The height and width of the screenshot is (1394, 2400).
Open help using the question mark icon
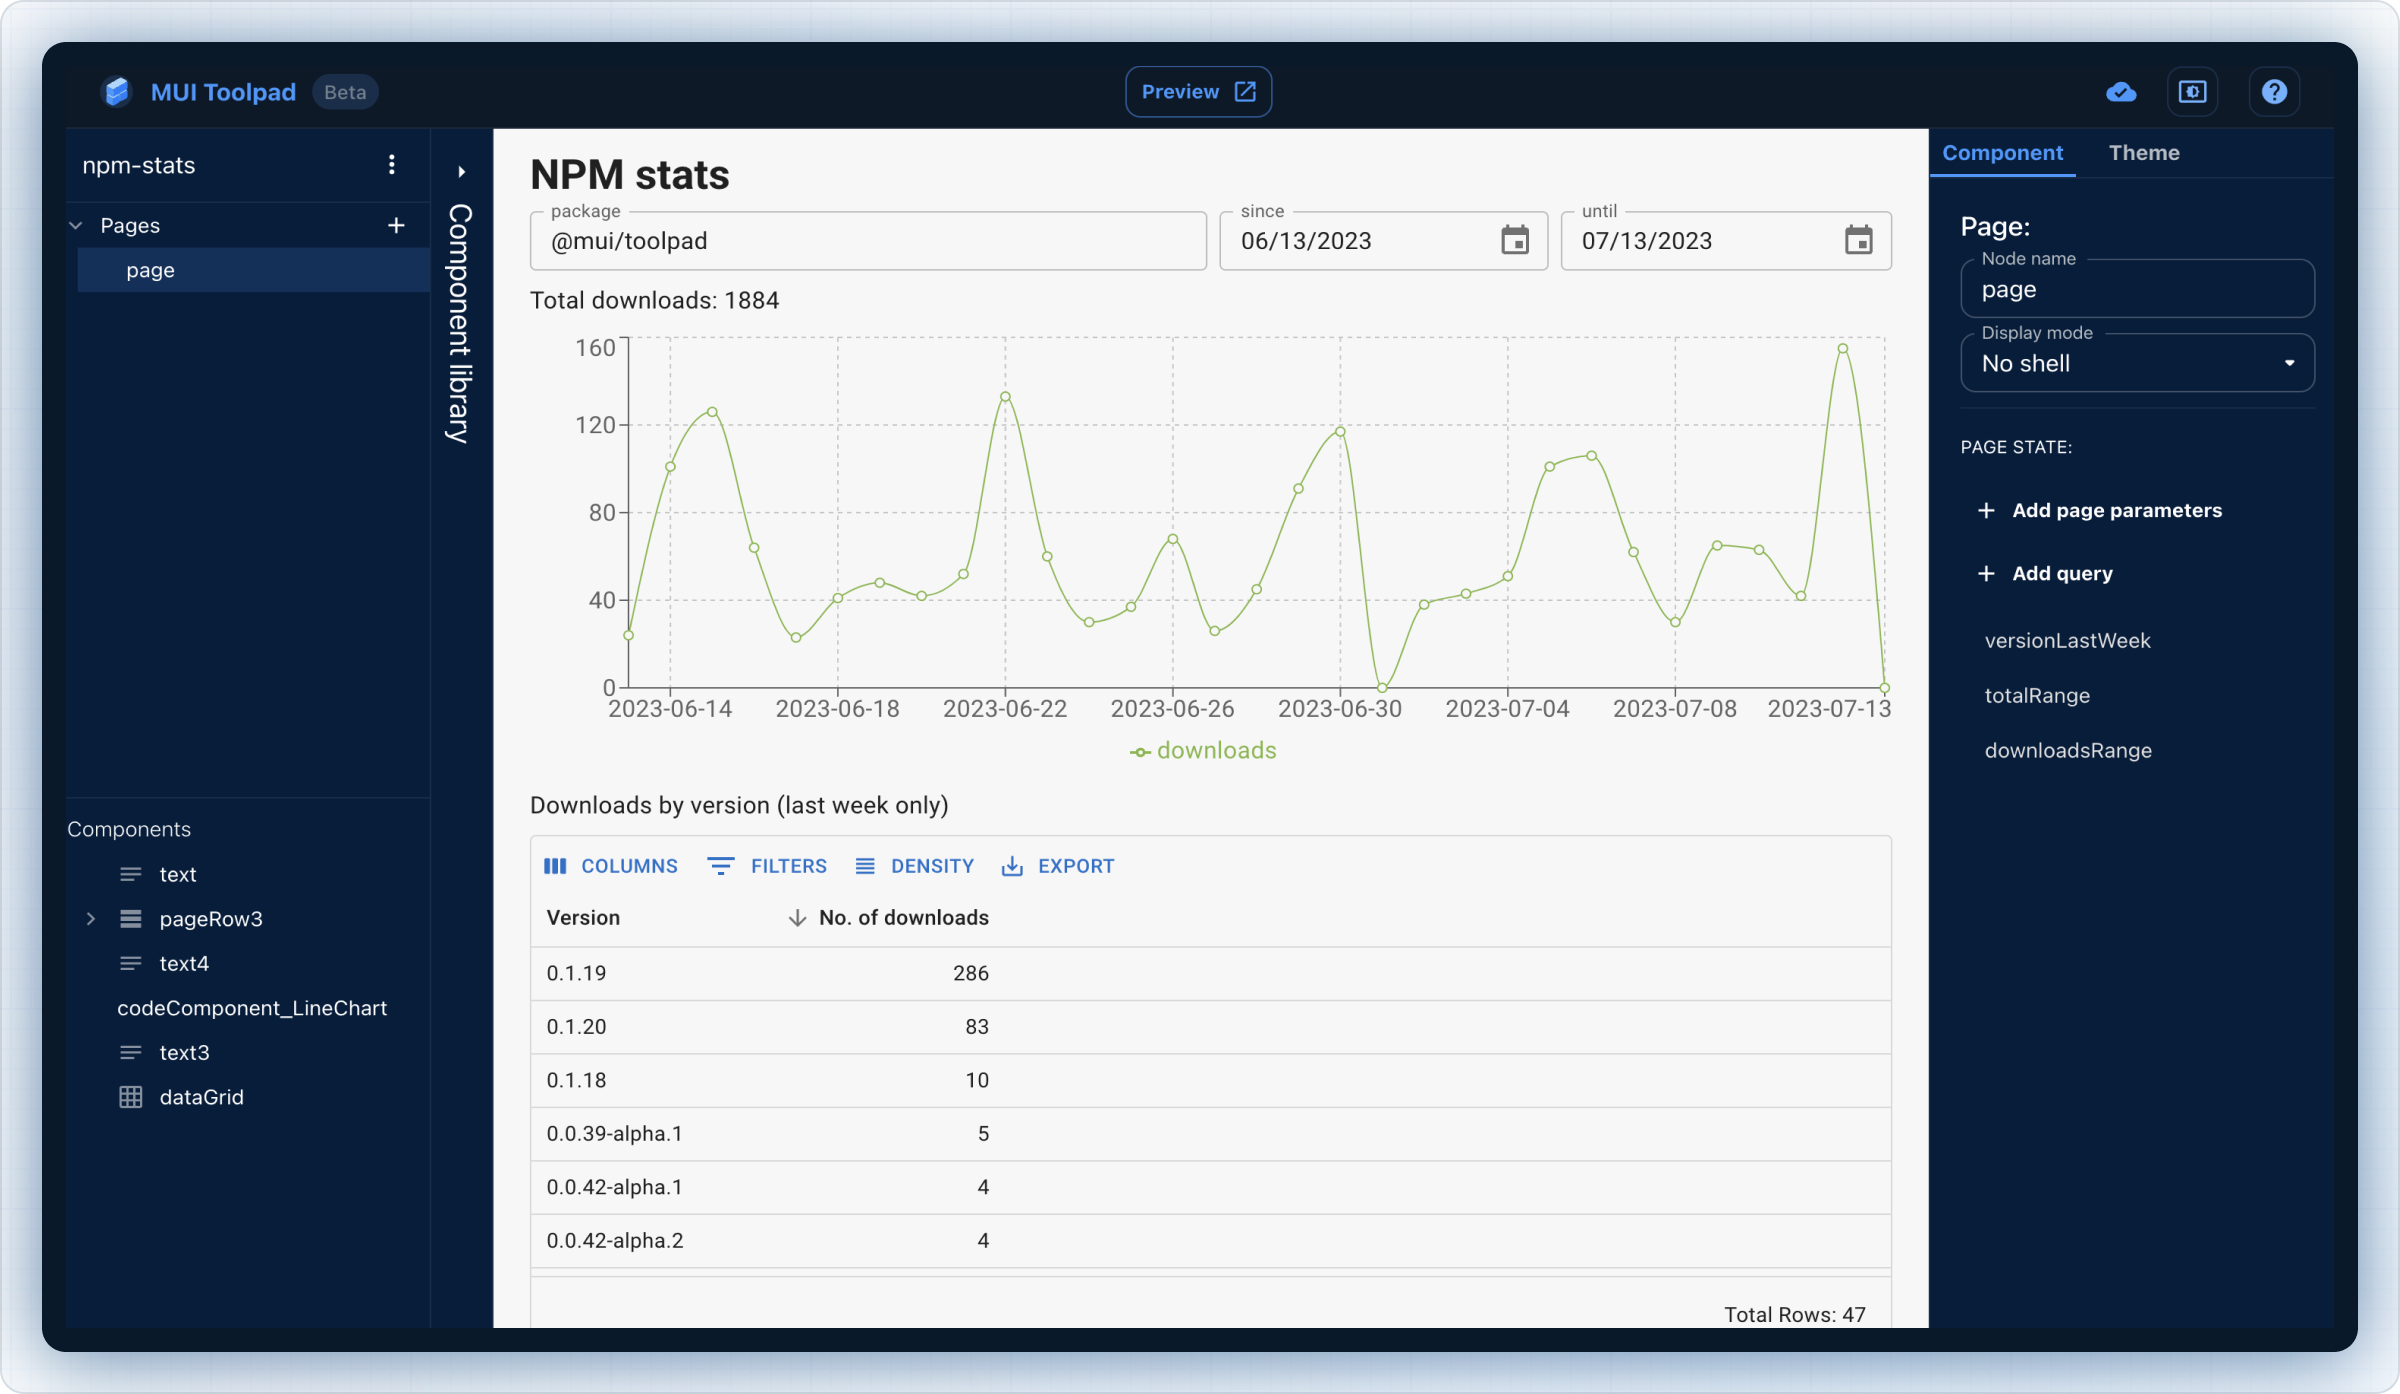[2274, 91]
